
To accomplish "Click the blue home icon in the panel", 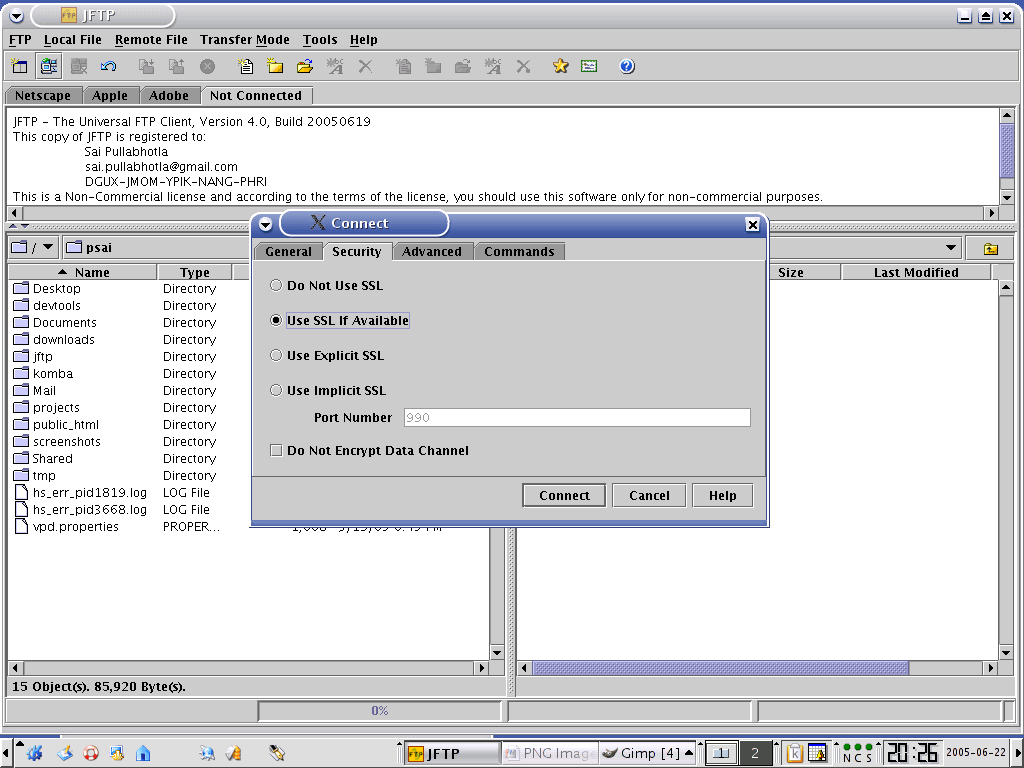I will point(143,754).
